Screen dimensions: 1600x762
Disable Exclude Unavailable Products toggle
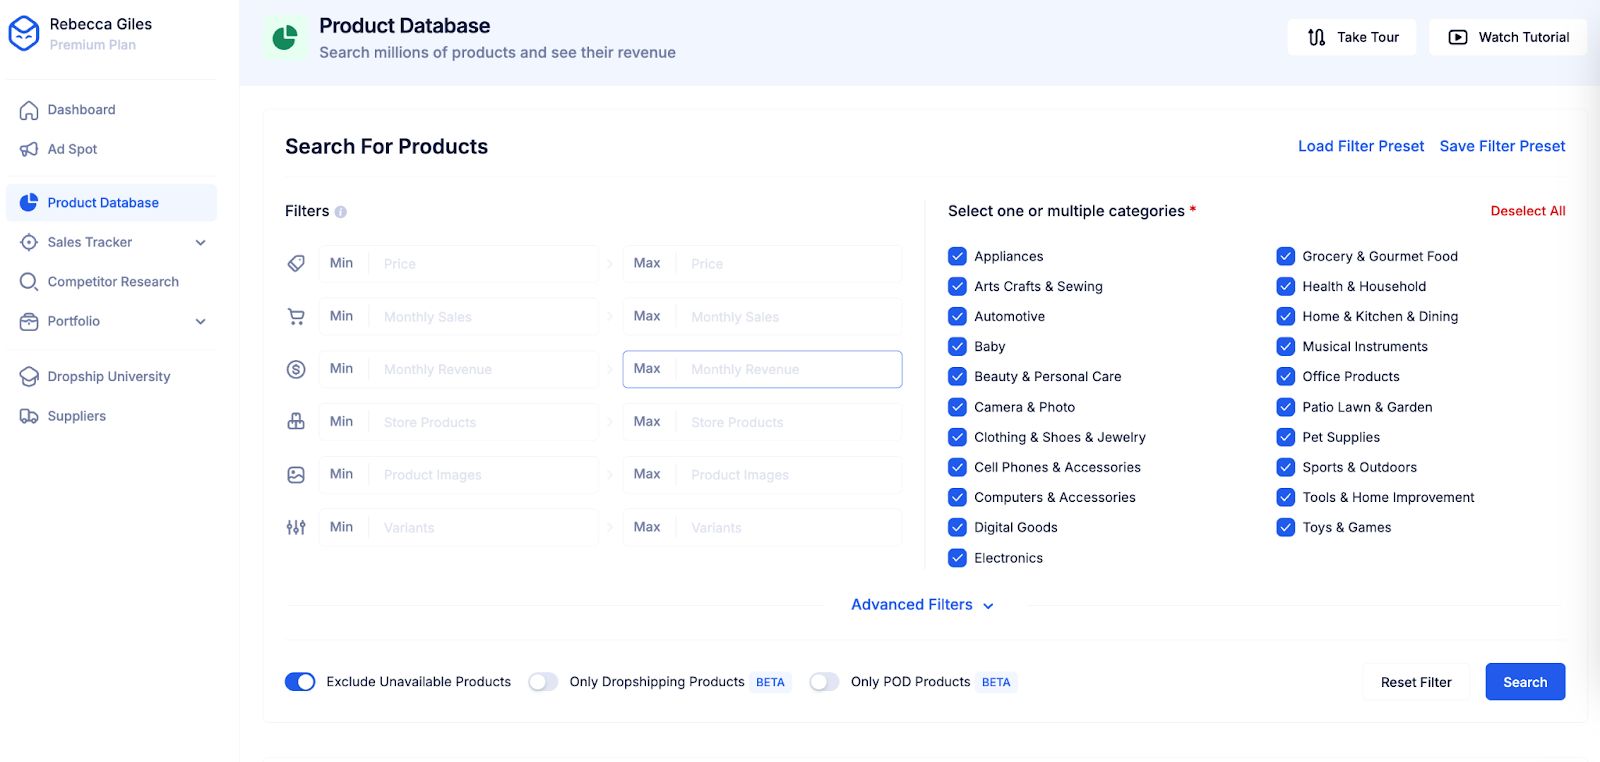tap(300, 682)
